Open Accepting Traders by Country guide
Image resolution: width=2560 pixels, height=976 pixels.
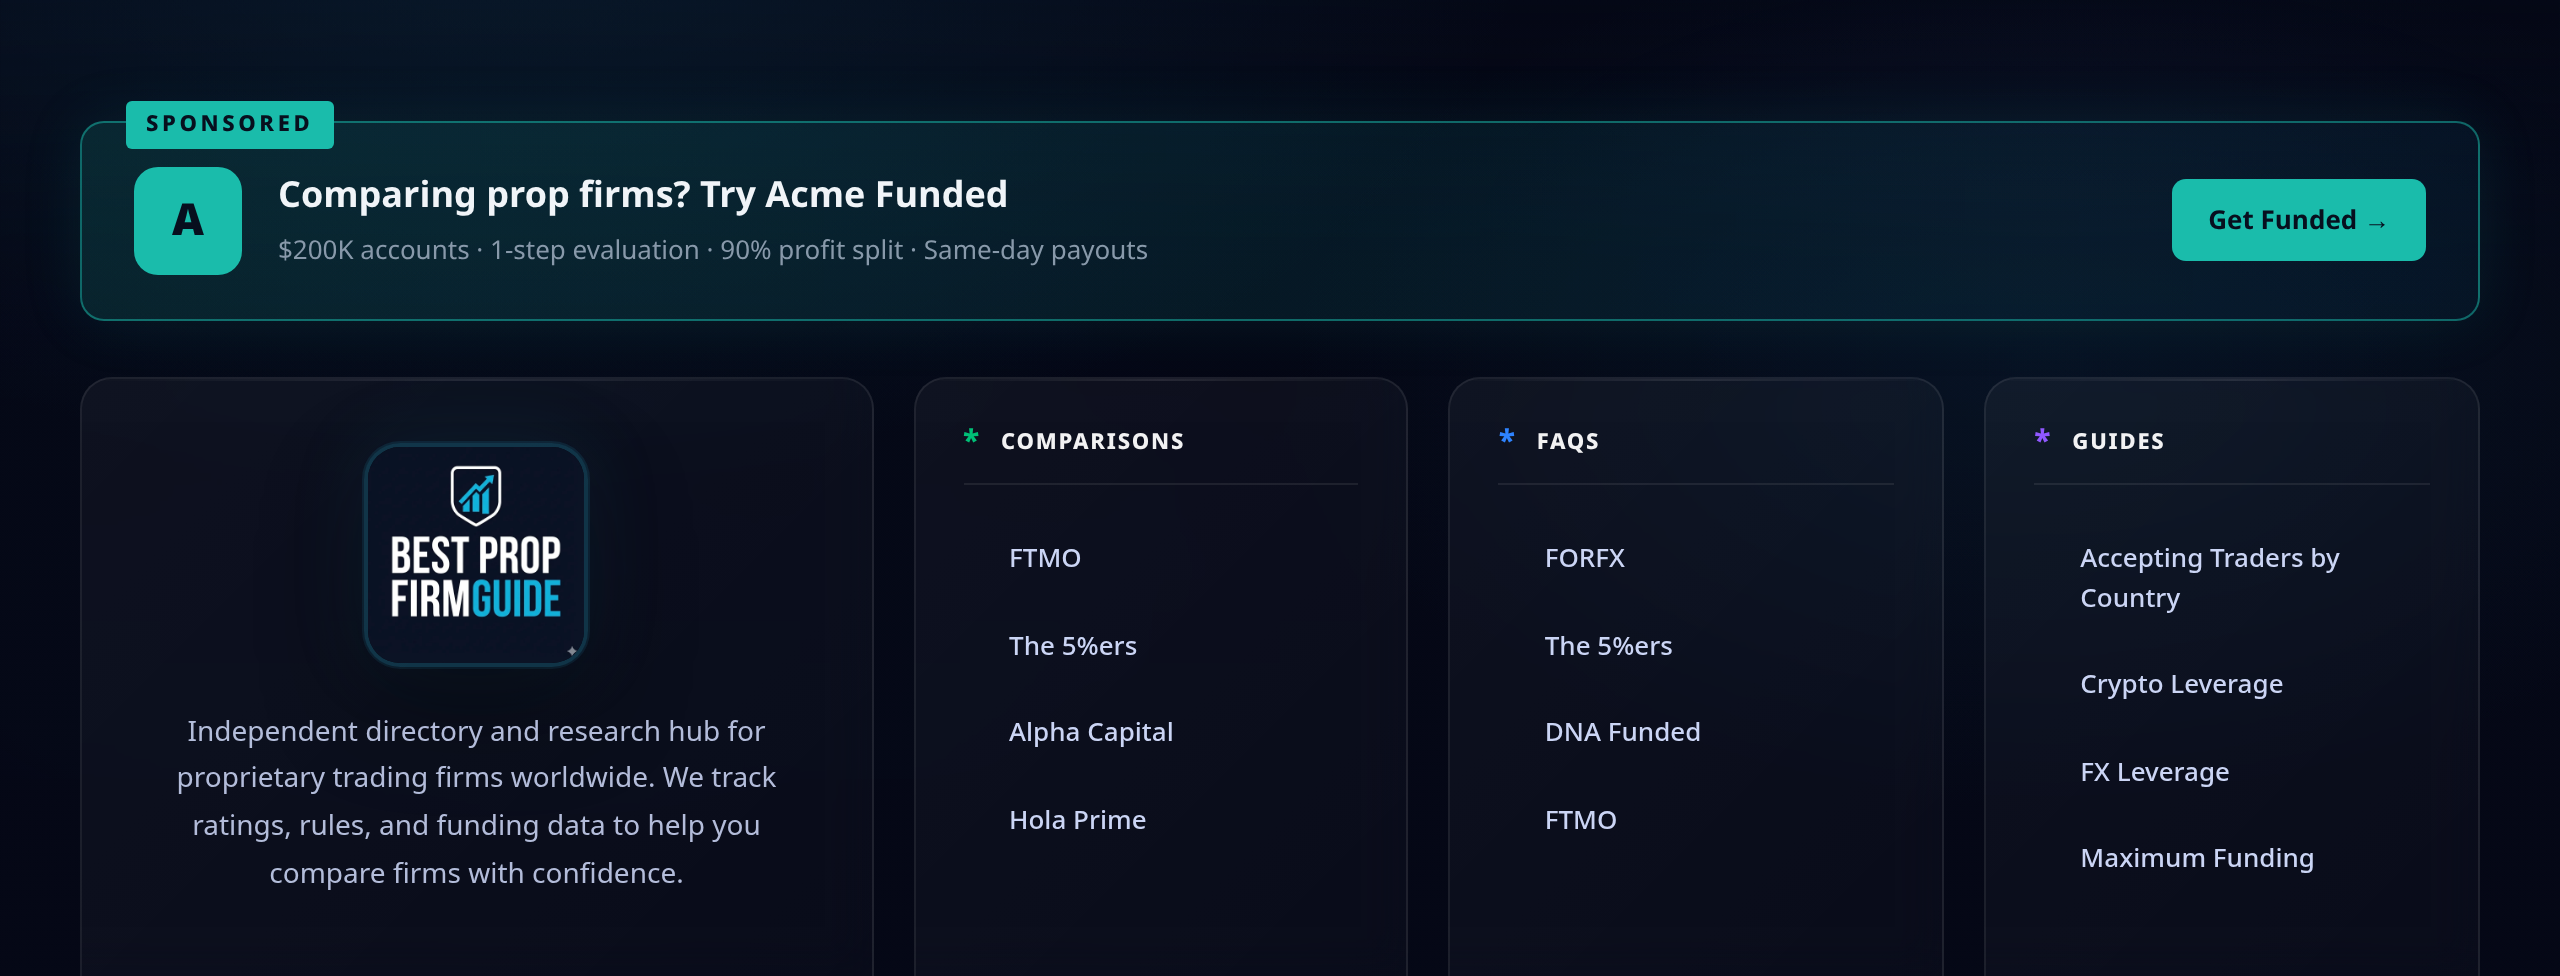(2209, 578)
